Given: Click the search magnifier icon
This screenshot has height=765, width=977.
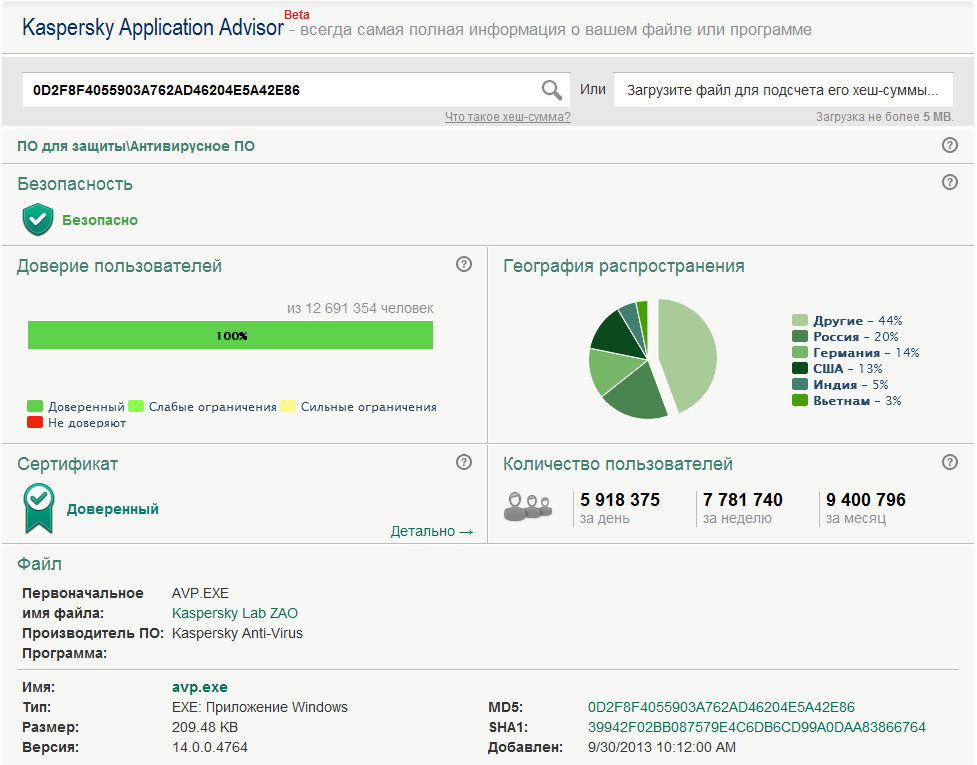Looking at the screenshot, I should pyautogui.click(x=551, y=89).
